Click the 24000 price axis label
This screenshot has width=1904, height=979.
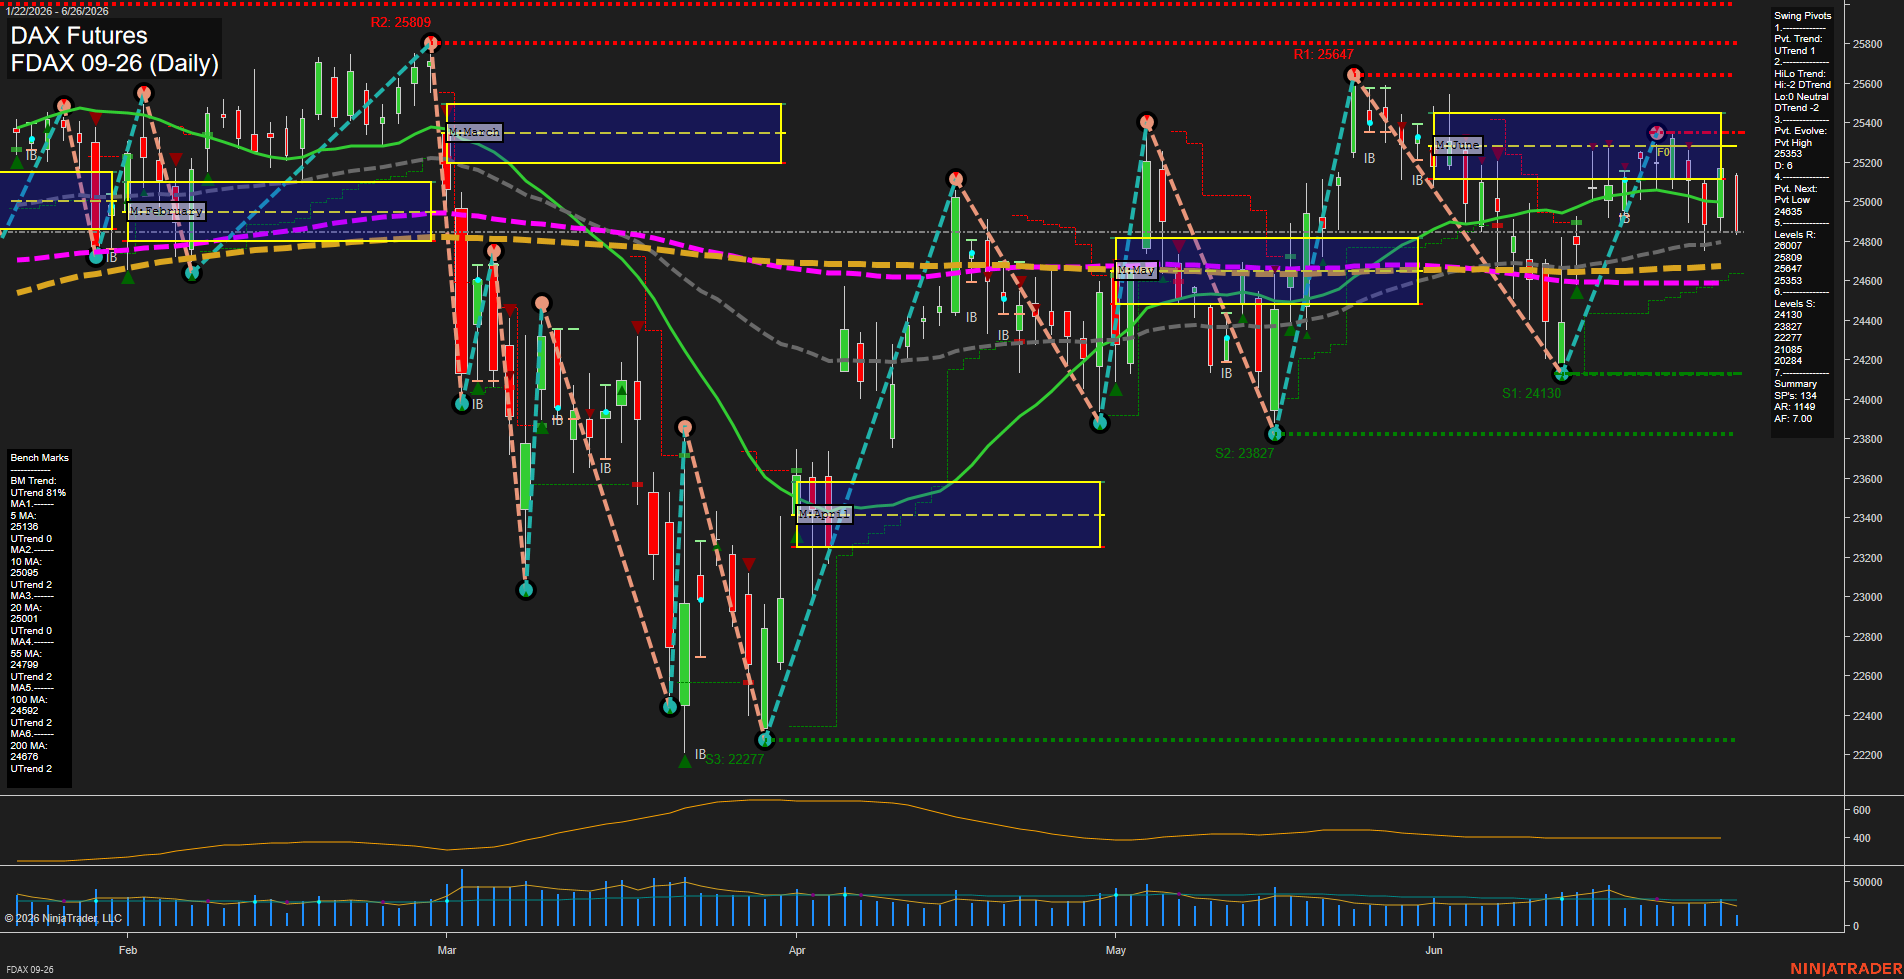coord(1867,400)
